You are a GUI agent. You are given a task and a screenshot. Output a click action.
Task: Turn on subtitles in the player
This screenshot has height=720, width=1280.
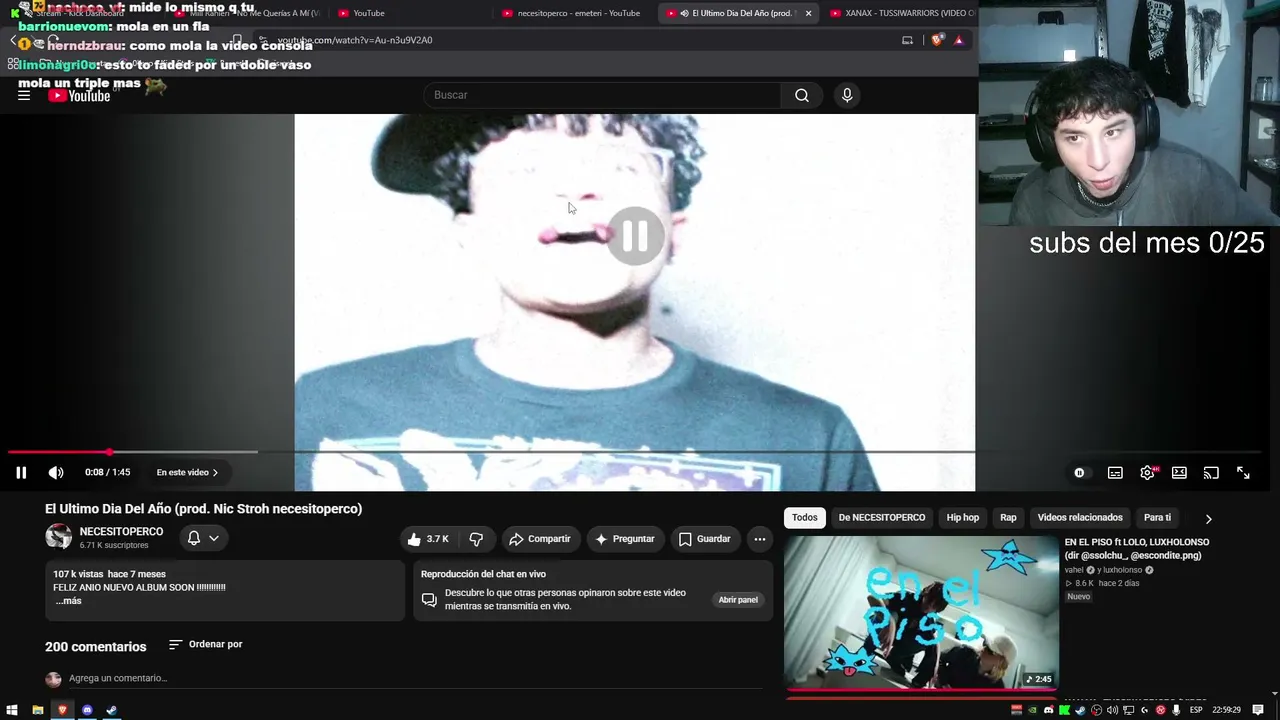(x=1115, y=473)
